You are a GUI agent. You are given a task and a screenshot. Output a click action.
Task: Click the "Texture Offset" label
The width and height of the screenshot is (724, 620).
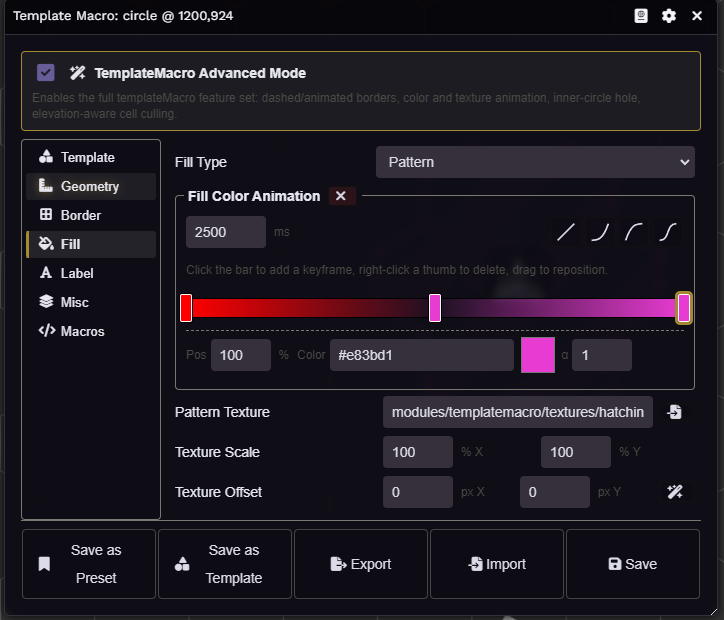tap(218, 492)
